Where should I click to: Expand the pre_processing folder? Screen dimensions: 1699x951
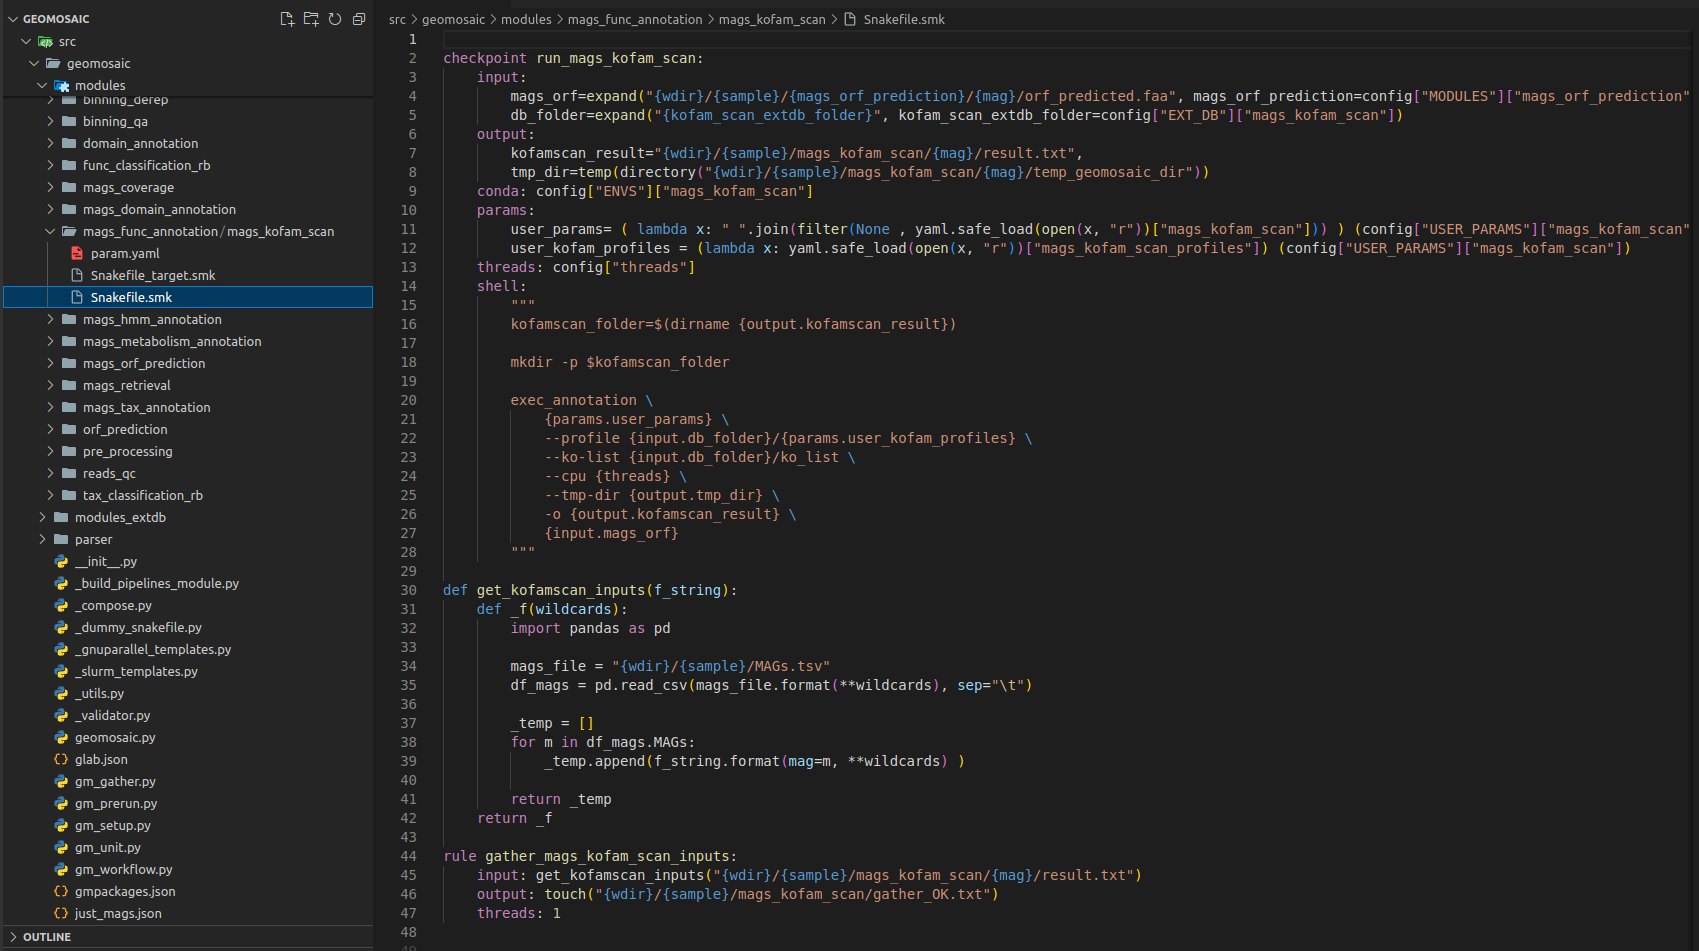click(50, 451)
